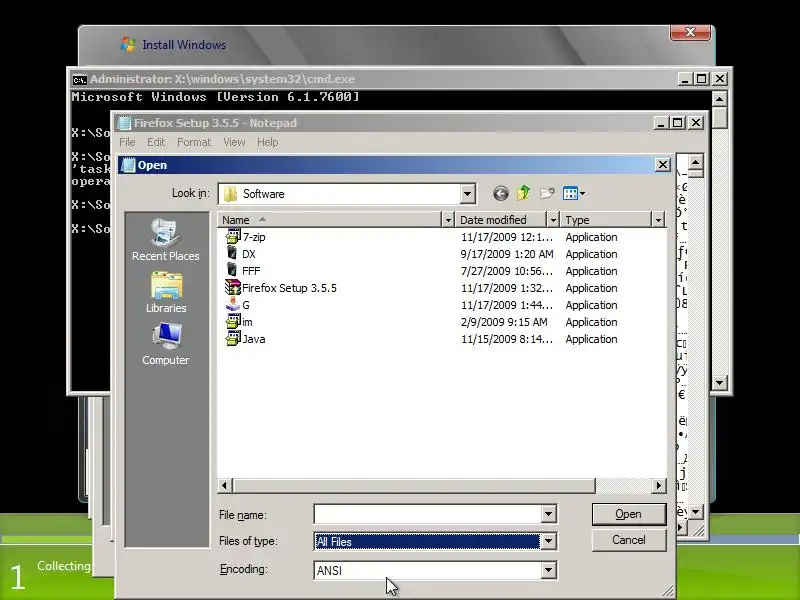Select the Firefox Setup 3.5.5 file icon
800x600 pixels.
(x=233, y=288)
